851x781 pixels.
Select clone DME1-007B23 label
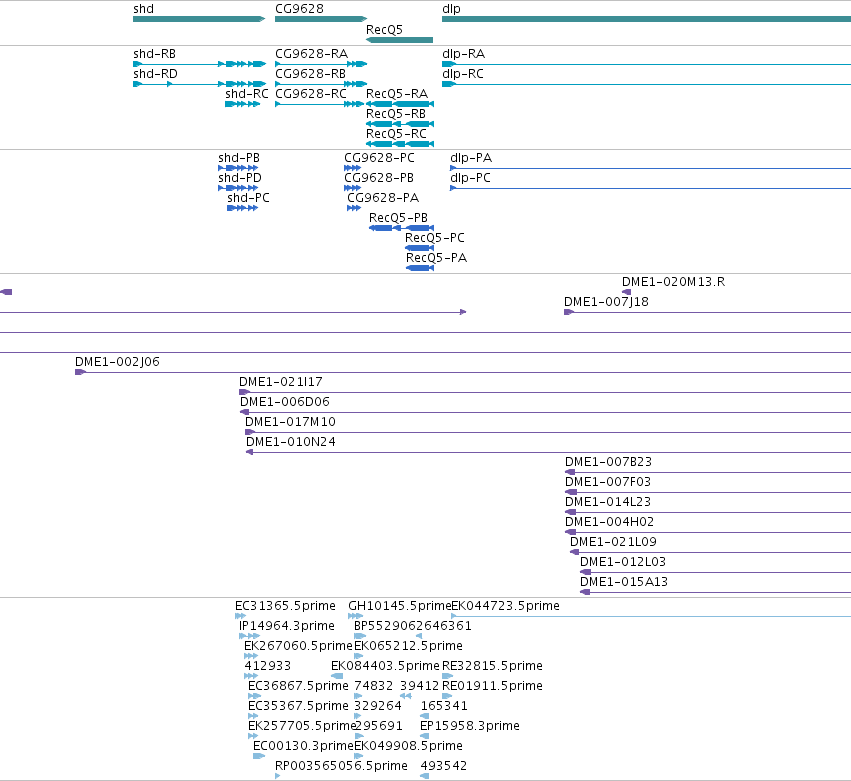pyautogui.click(x=608, y=462)
